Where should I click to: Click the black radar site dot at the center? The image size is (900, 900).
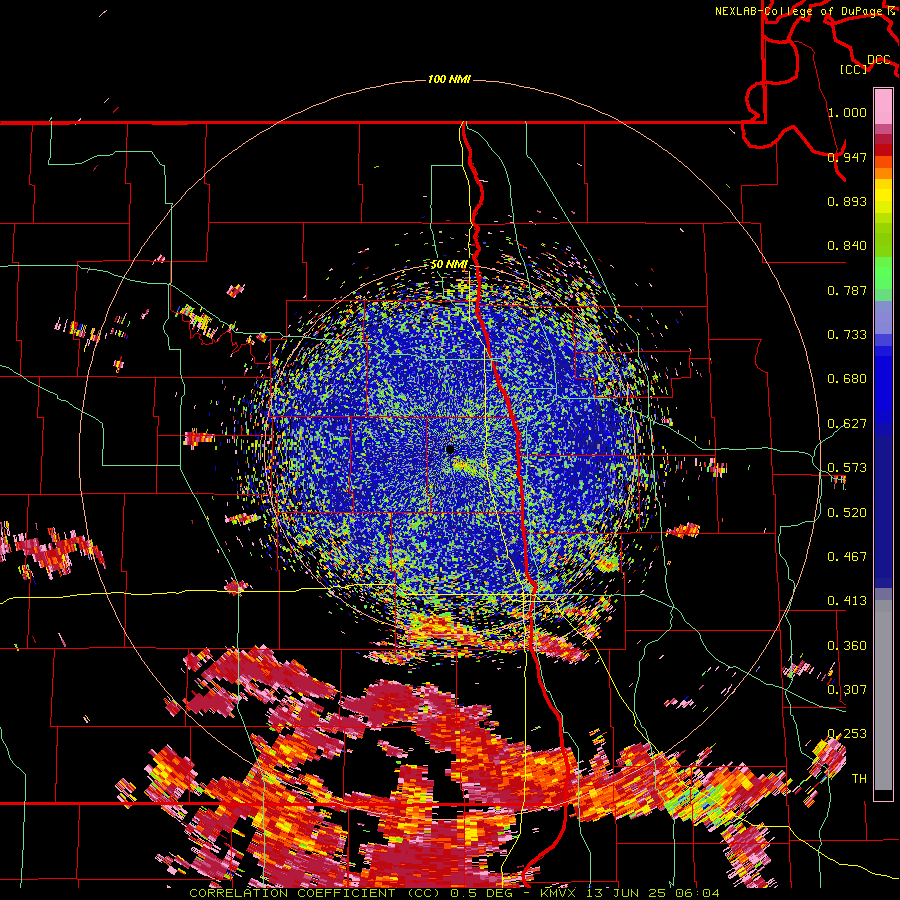pos(450,449)
